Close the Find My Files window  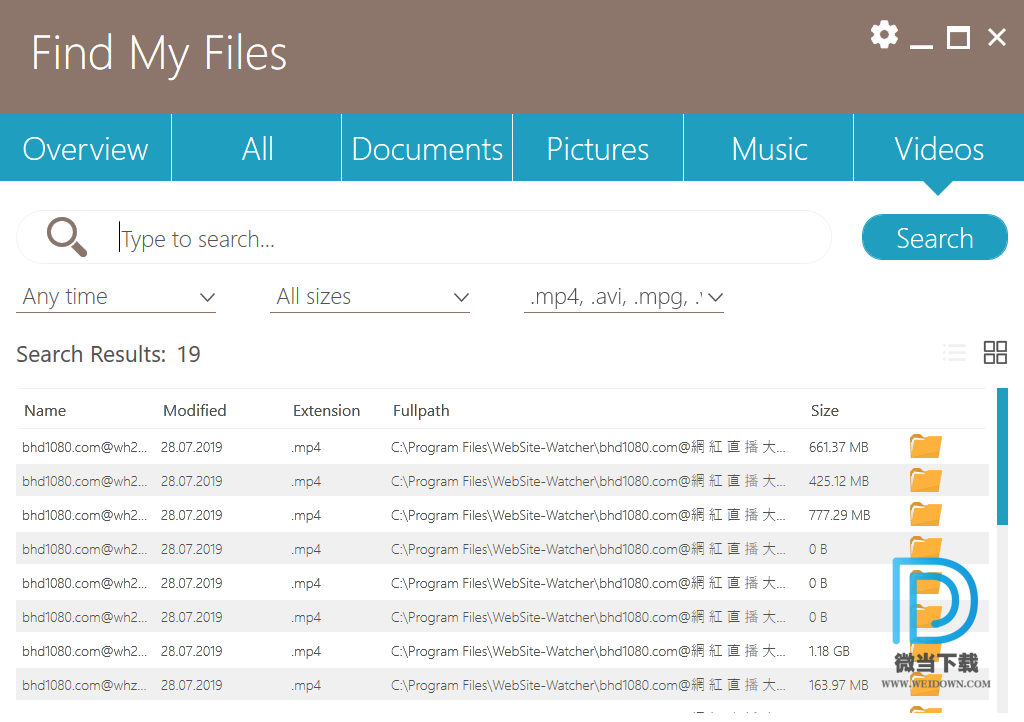pyautogui.click(x=997, y=37)
